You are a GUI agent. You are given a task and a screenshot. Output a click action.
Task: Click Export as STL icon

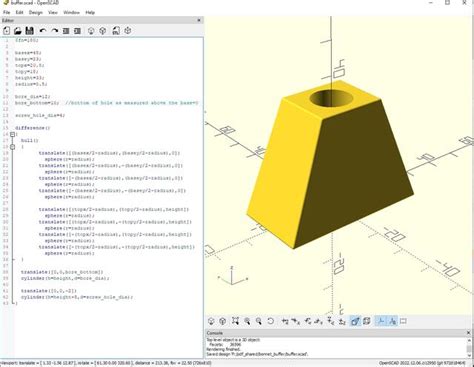116,31
